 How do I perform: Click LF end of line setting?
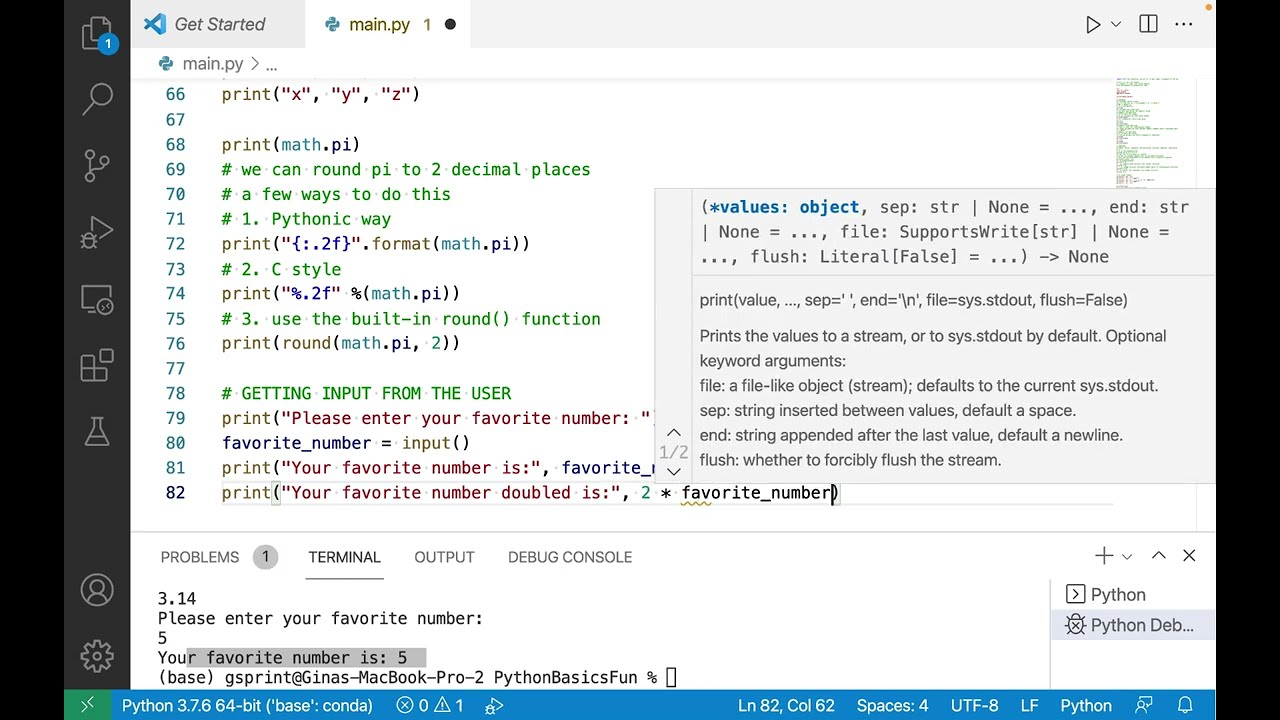[1029, 705]
